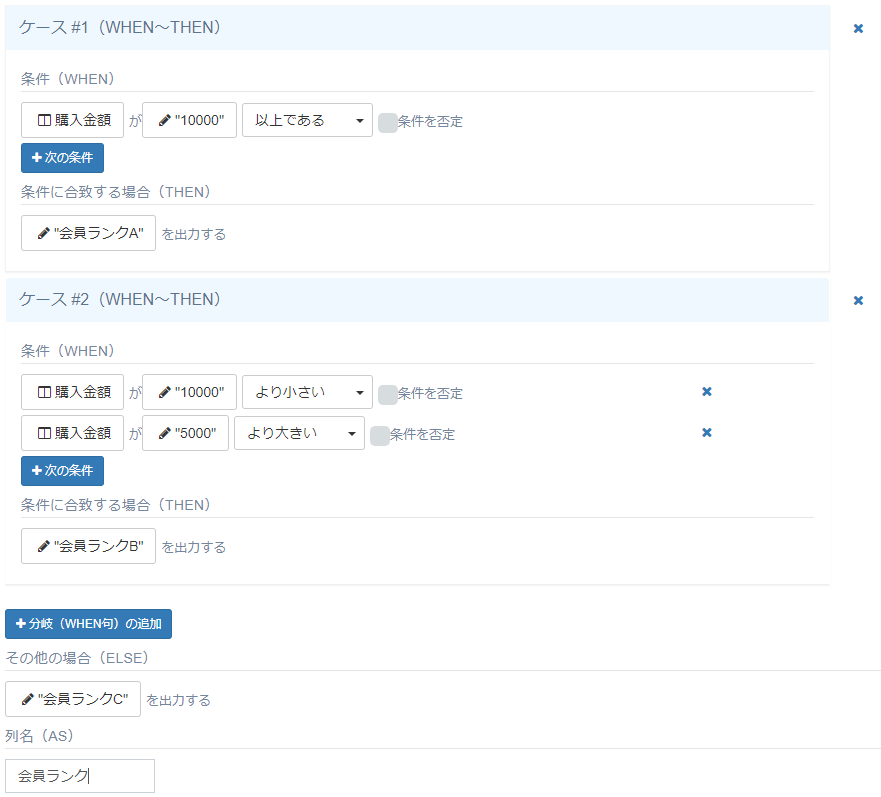Open the 'より小さい' operator dropdown
Screen dimensions: 881x797
click(x=307, y=393)
